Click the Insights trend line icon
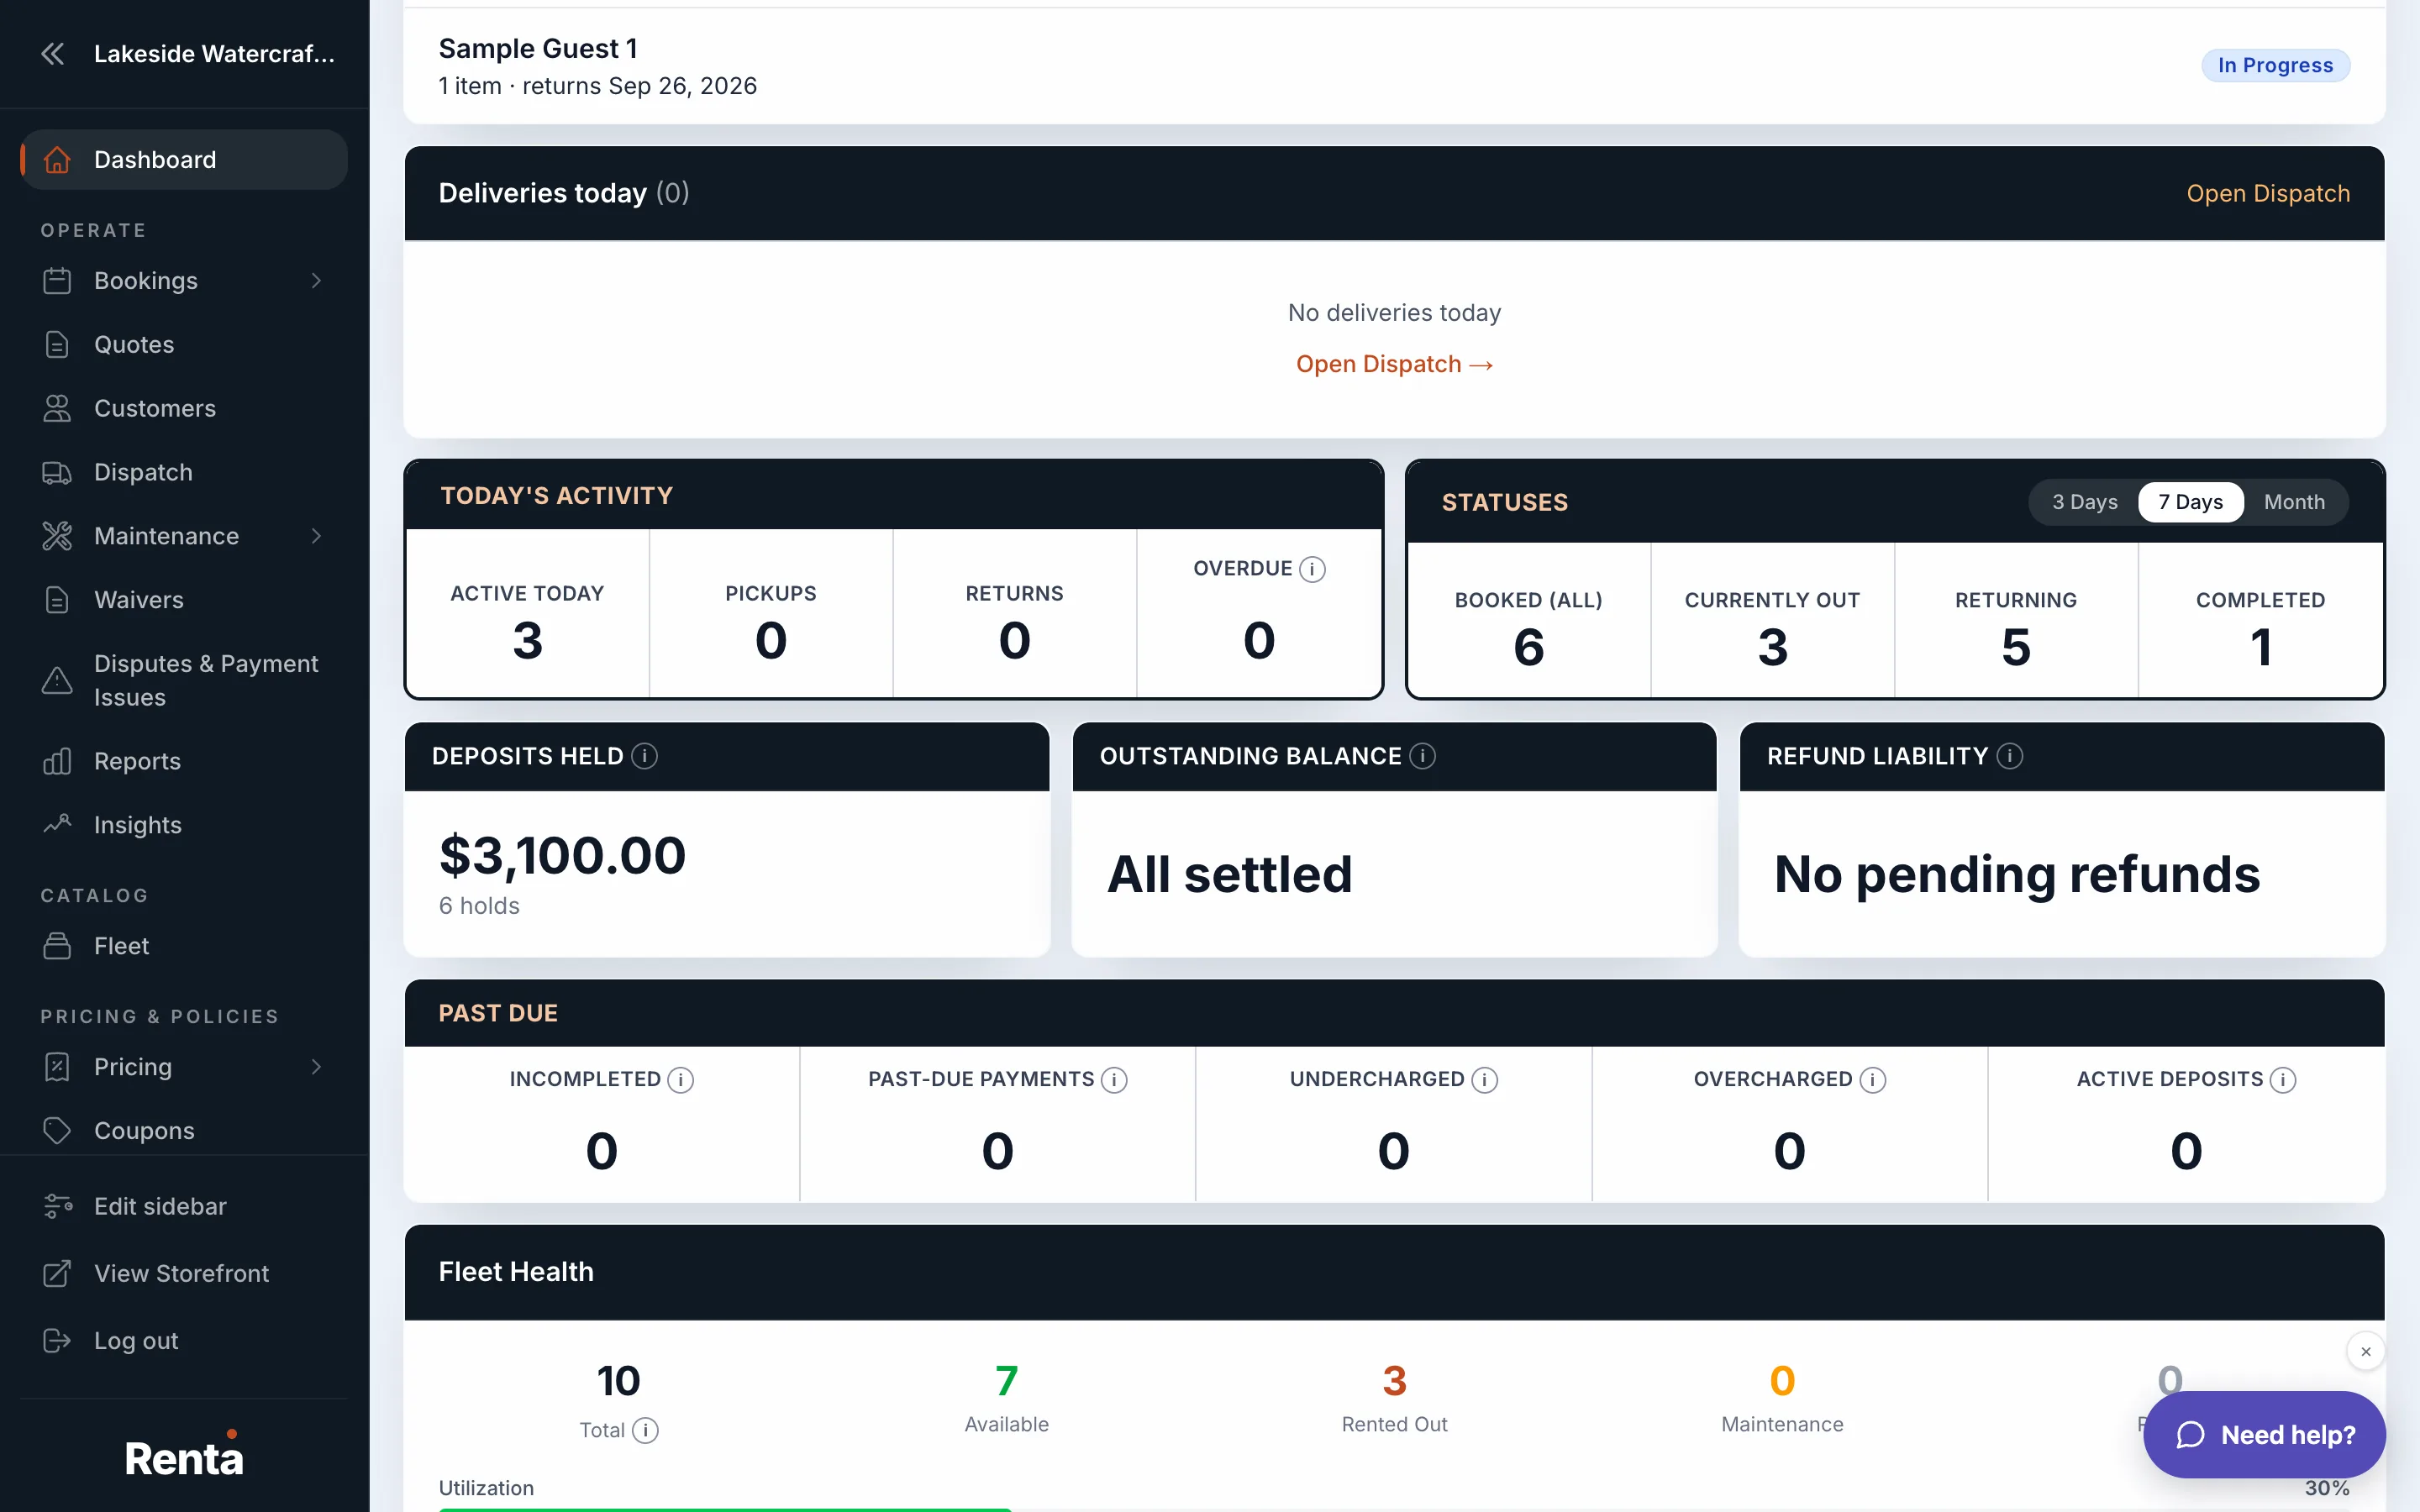This screenshot has height=1512, width=2420. click(x=57, y=825)
